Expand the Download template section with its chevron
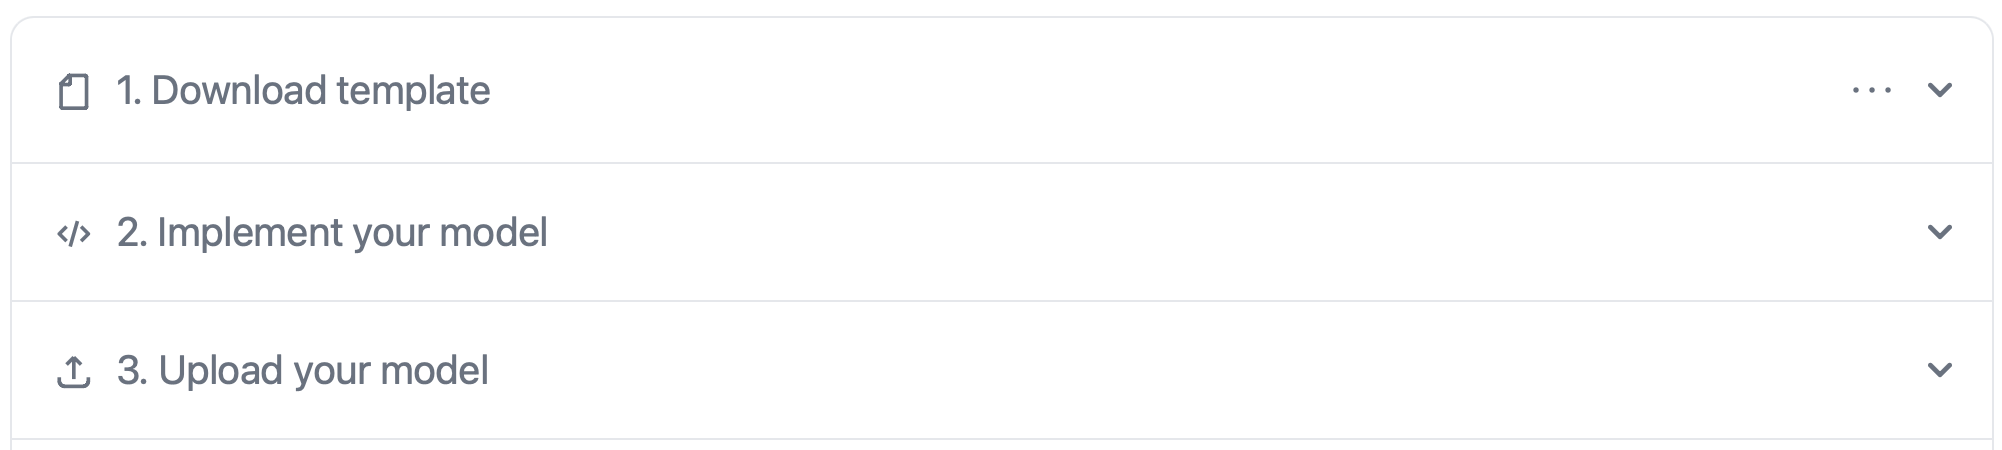2002x450 pixels. tap(1939, 90)
